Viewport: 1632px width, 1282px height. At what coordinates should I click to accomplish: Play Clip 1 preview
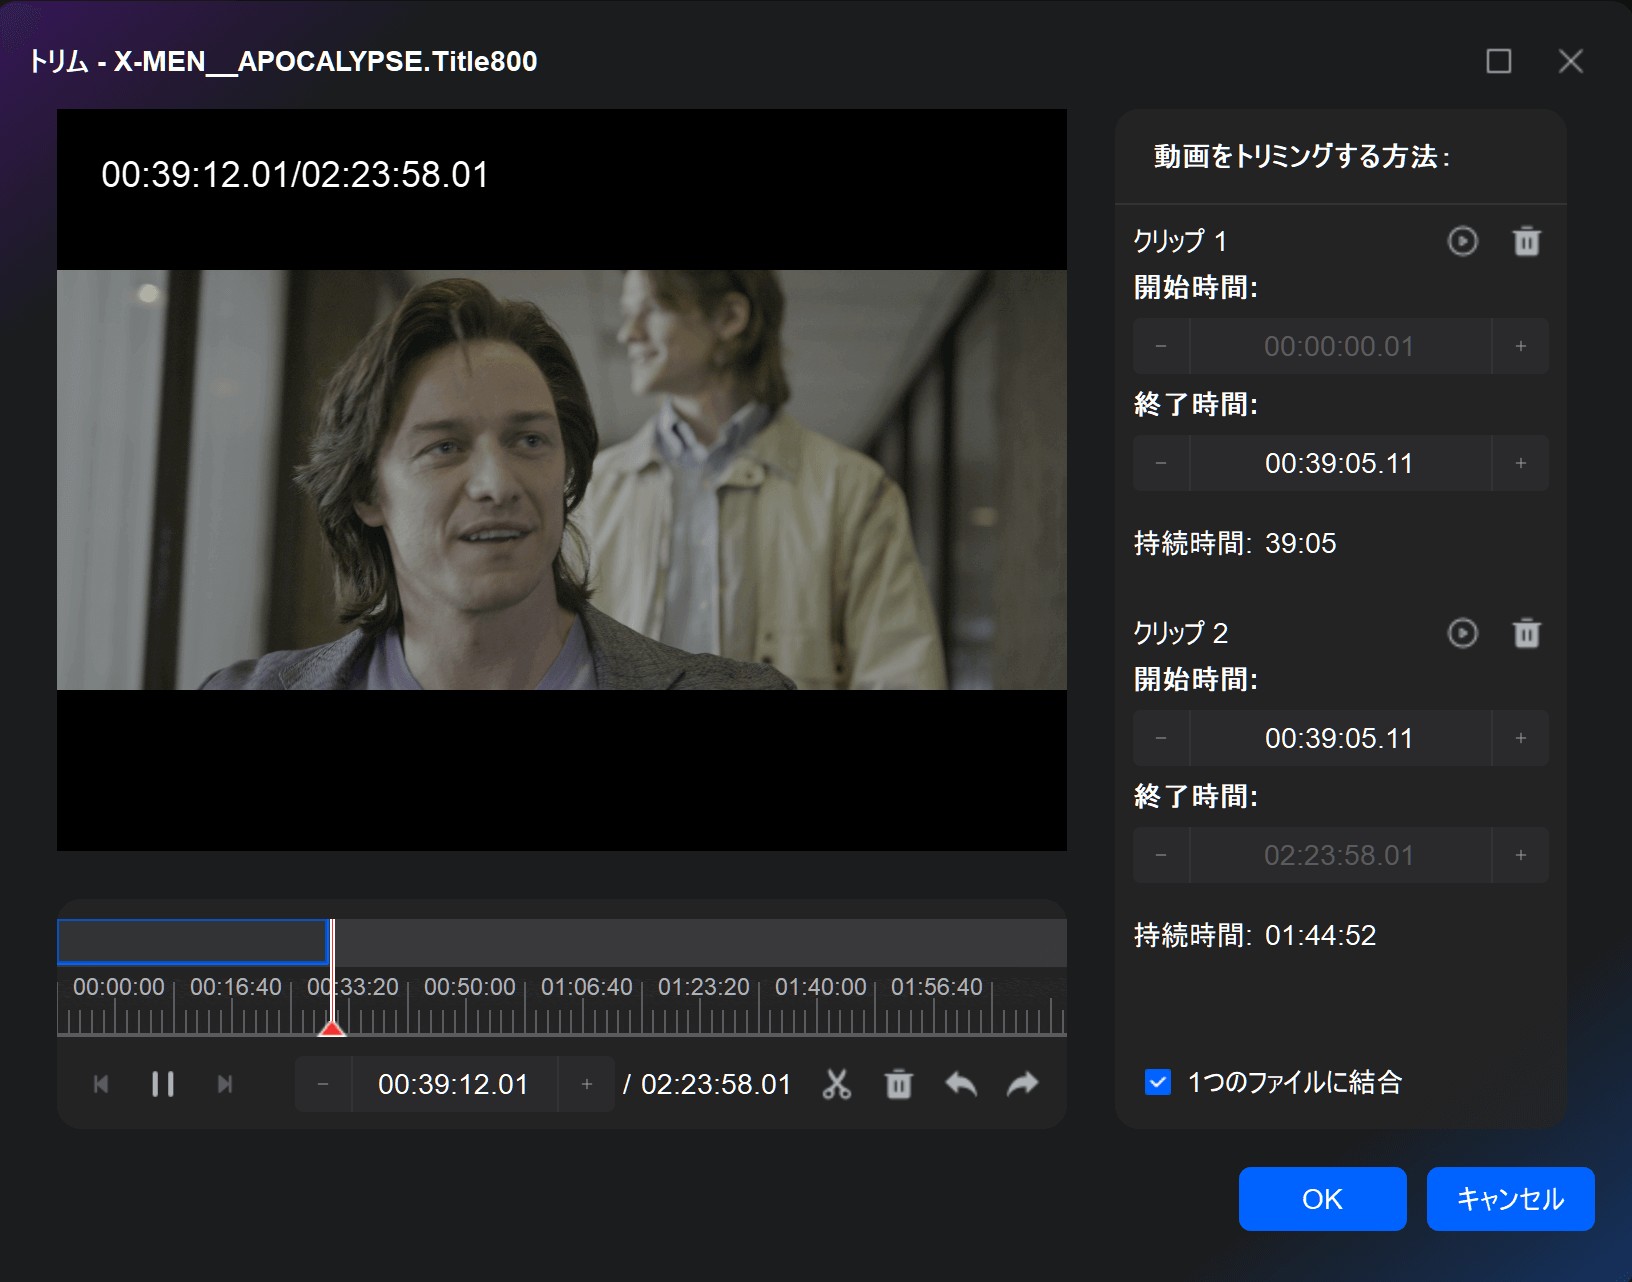pos(1462,241)
